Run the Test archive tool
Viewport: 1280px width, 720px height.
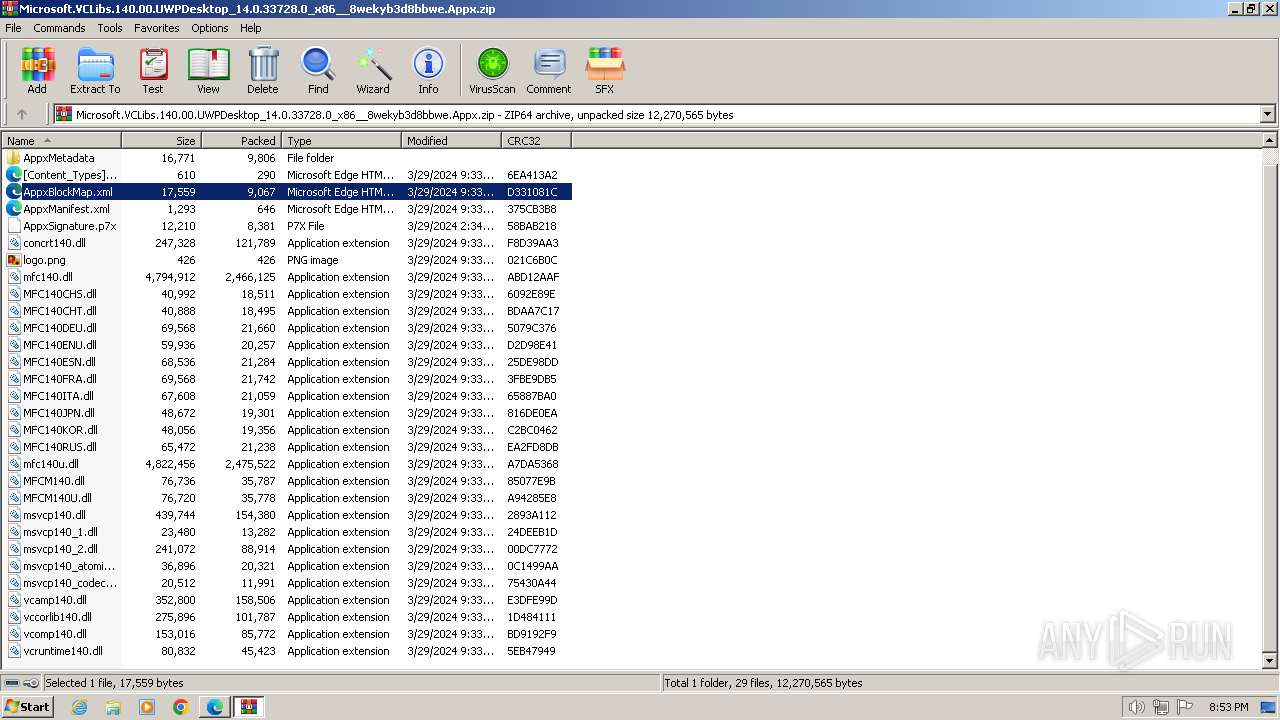point(153,71)
